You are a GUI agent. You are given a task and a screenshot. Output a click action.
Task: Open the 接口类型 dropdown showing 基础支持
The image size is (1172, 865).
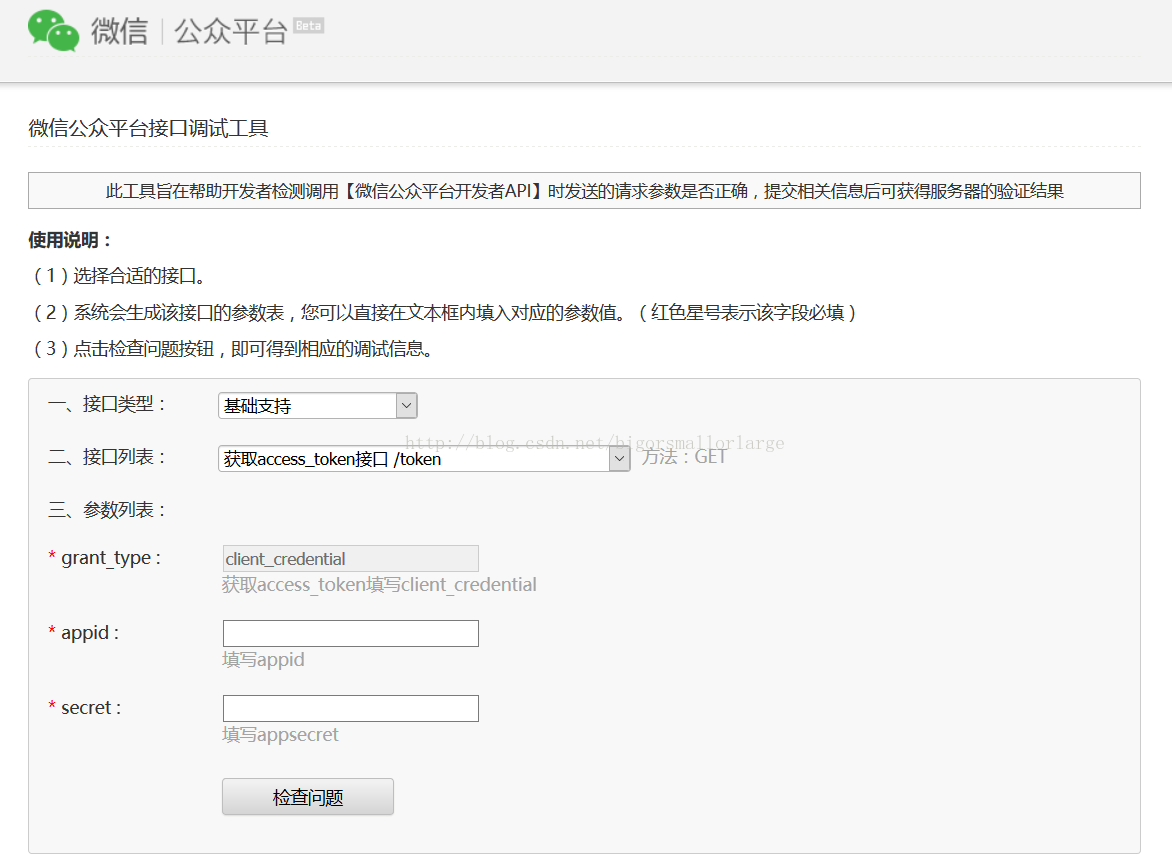pos(310,405)
